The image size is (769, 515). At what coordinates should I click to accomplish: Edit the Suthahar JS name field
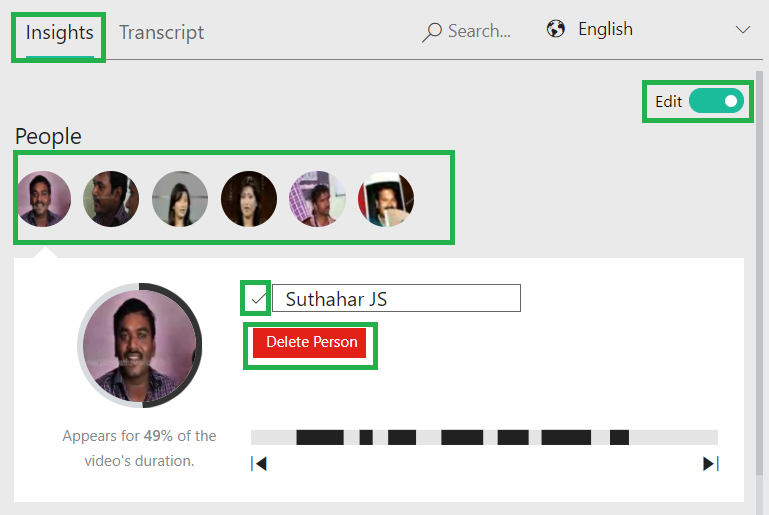tap(396, 298)
